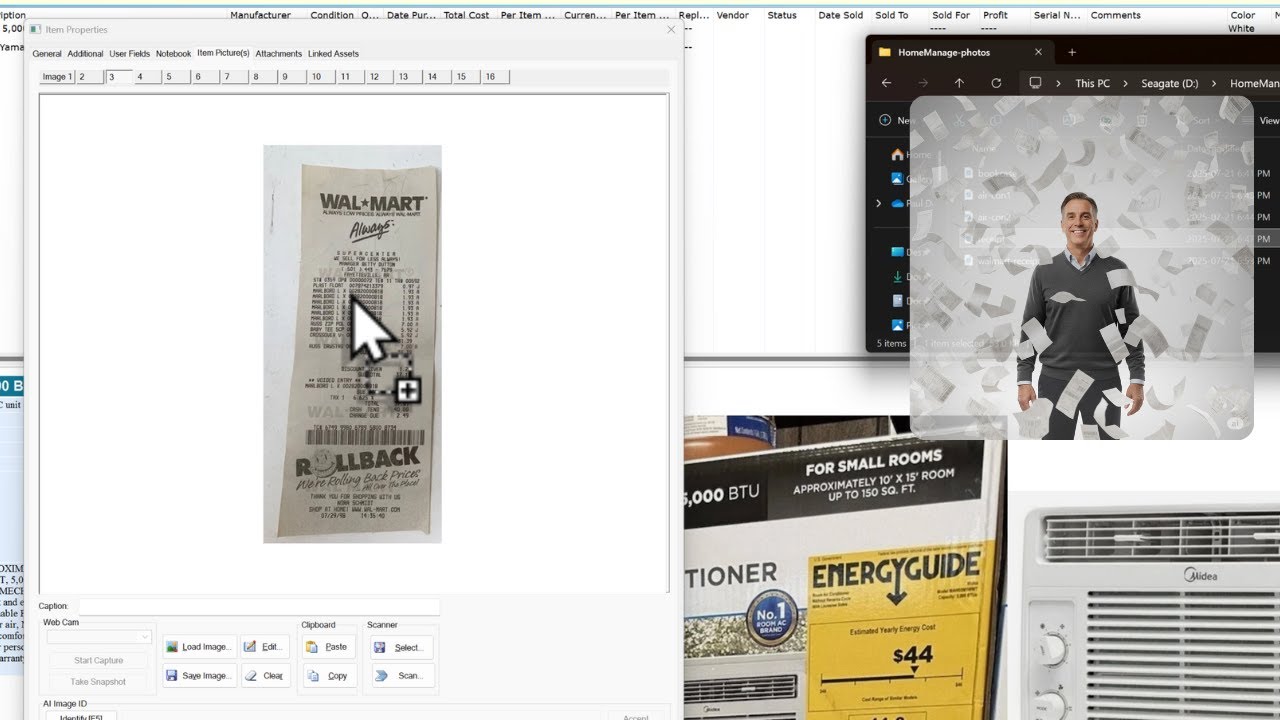
Task: Copy image to clipboard
Action: tap(328, 676)
